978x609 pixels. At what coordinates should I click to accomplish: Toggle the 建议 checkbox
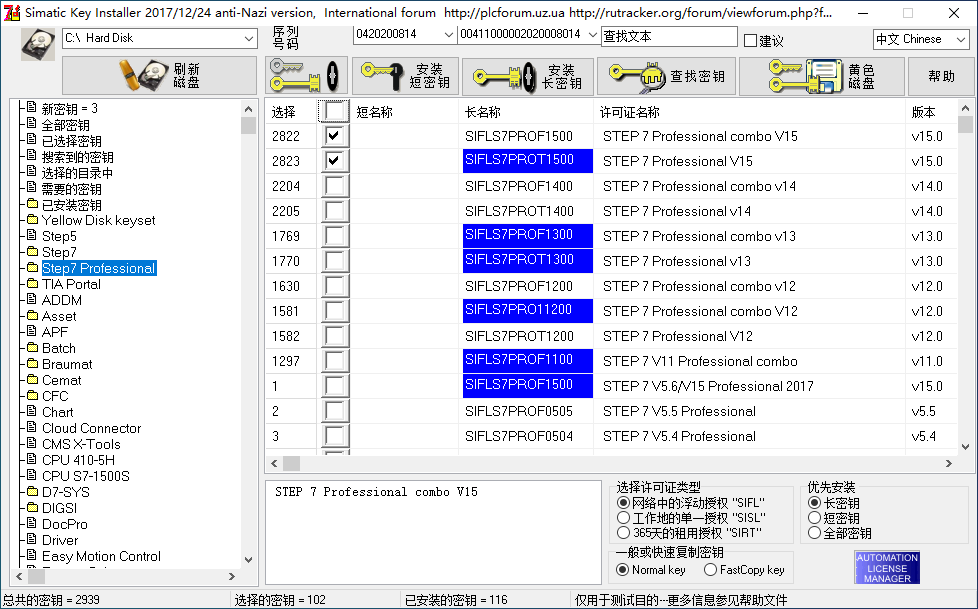(x=751, y=41)
